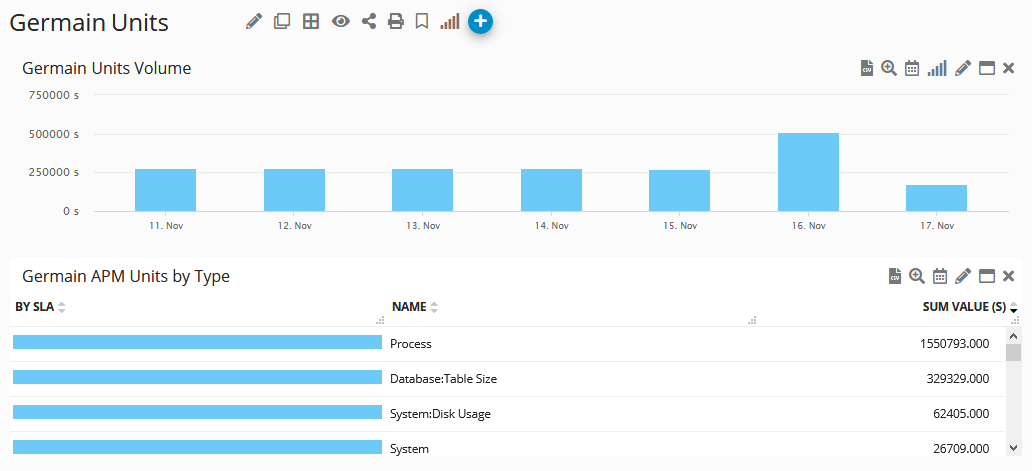Zoom in on Germain Units Volume chart

point(888,68)
